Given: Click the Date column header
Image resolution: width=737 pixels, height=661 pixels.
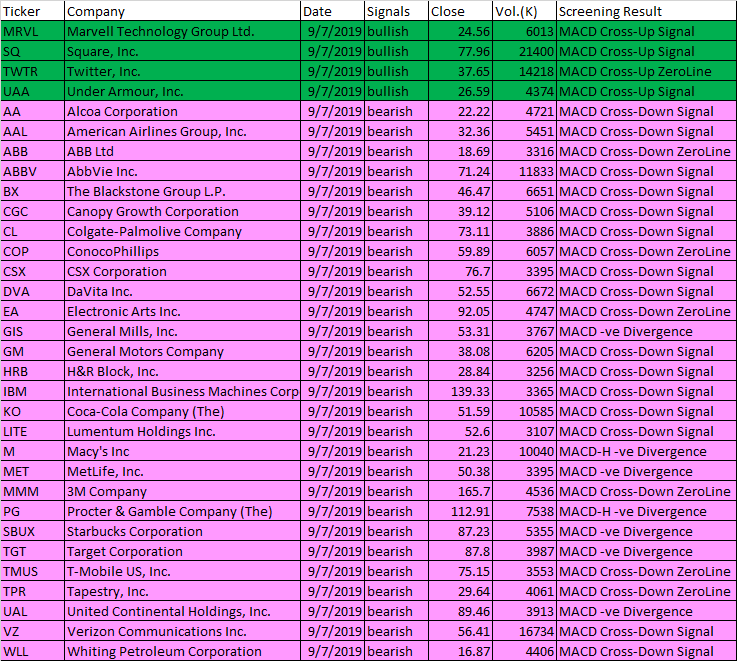Looking at the screenshot, I should click(x=332, y=11).
